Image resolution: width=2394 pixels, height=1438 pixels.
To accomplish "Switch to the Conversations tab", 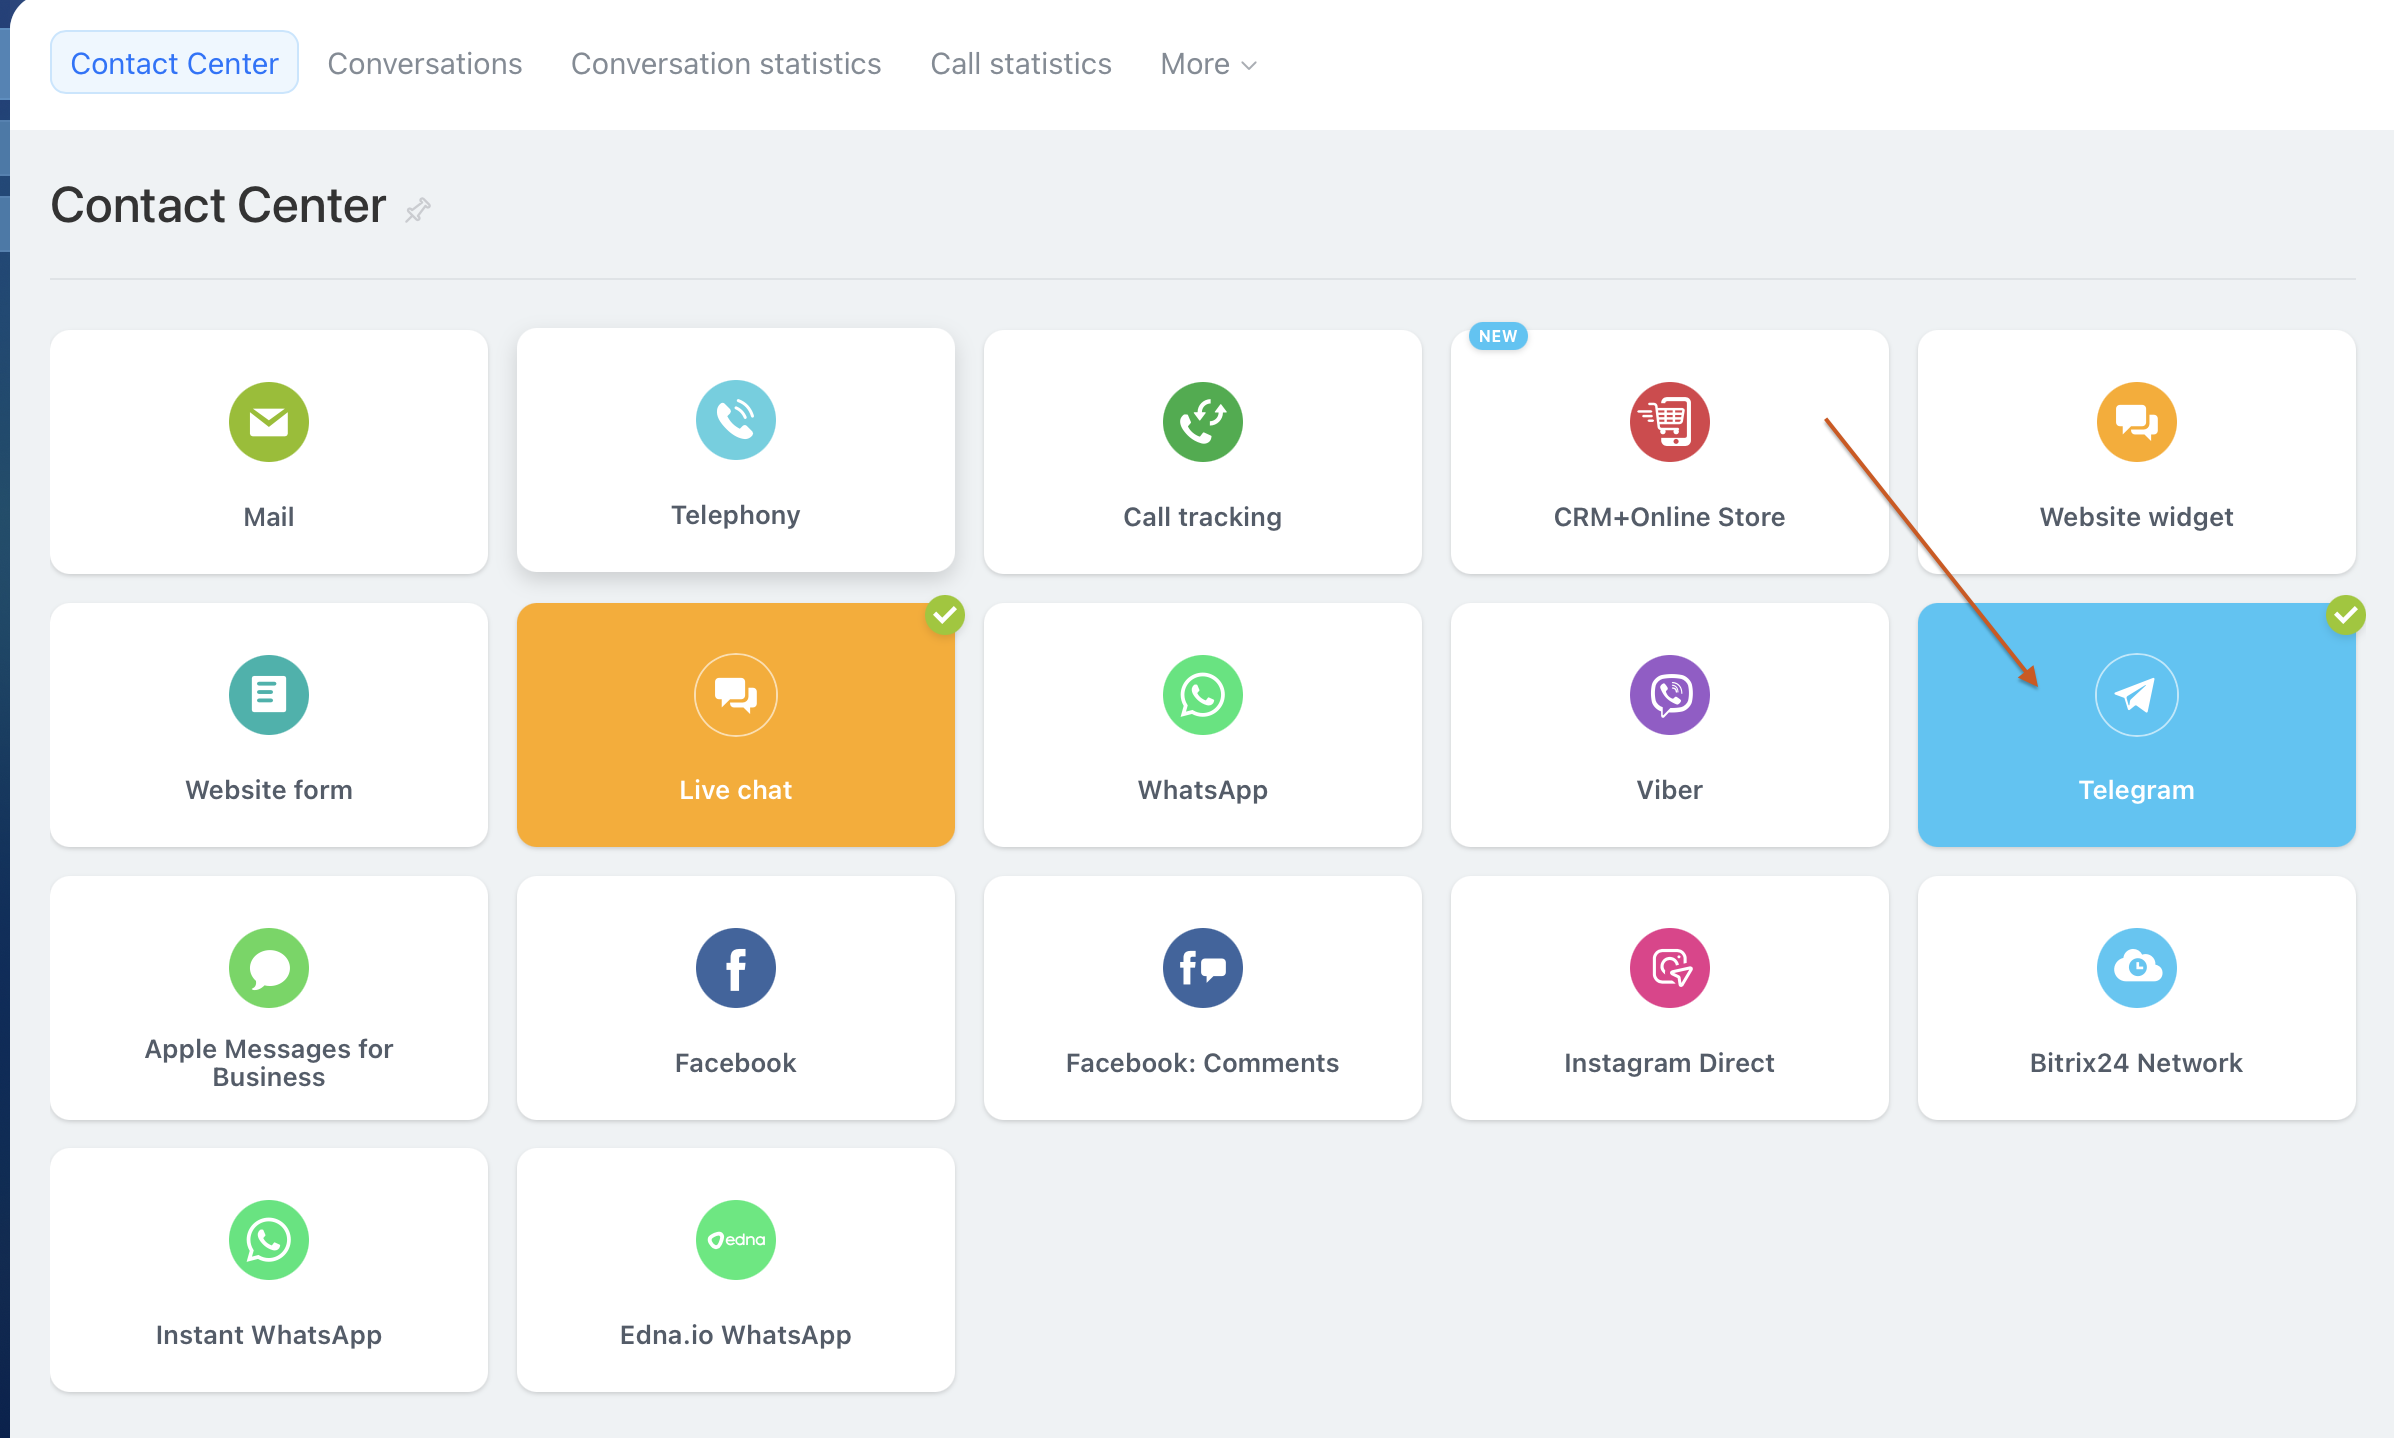I will click(425, 64).
